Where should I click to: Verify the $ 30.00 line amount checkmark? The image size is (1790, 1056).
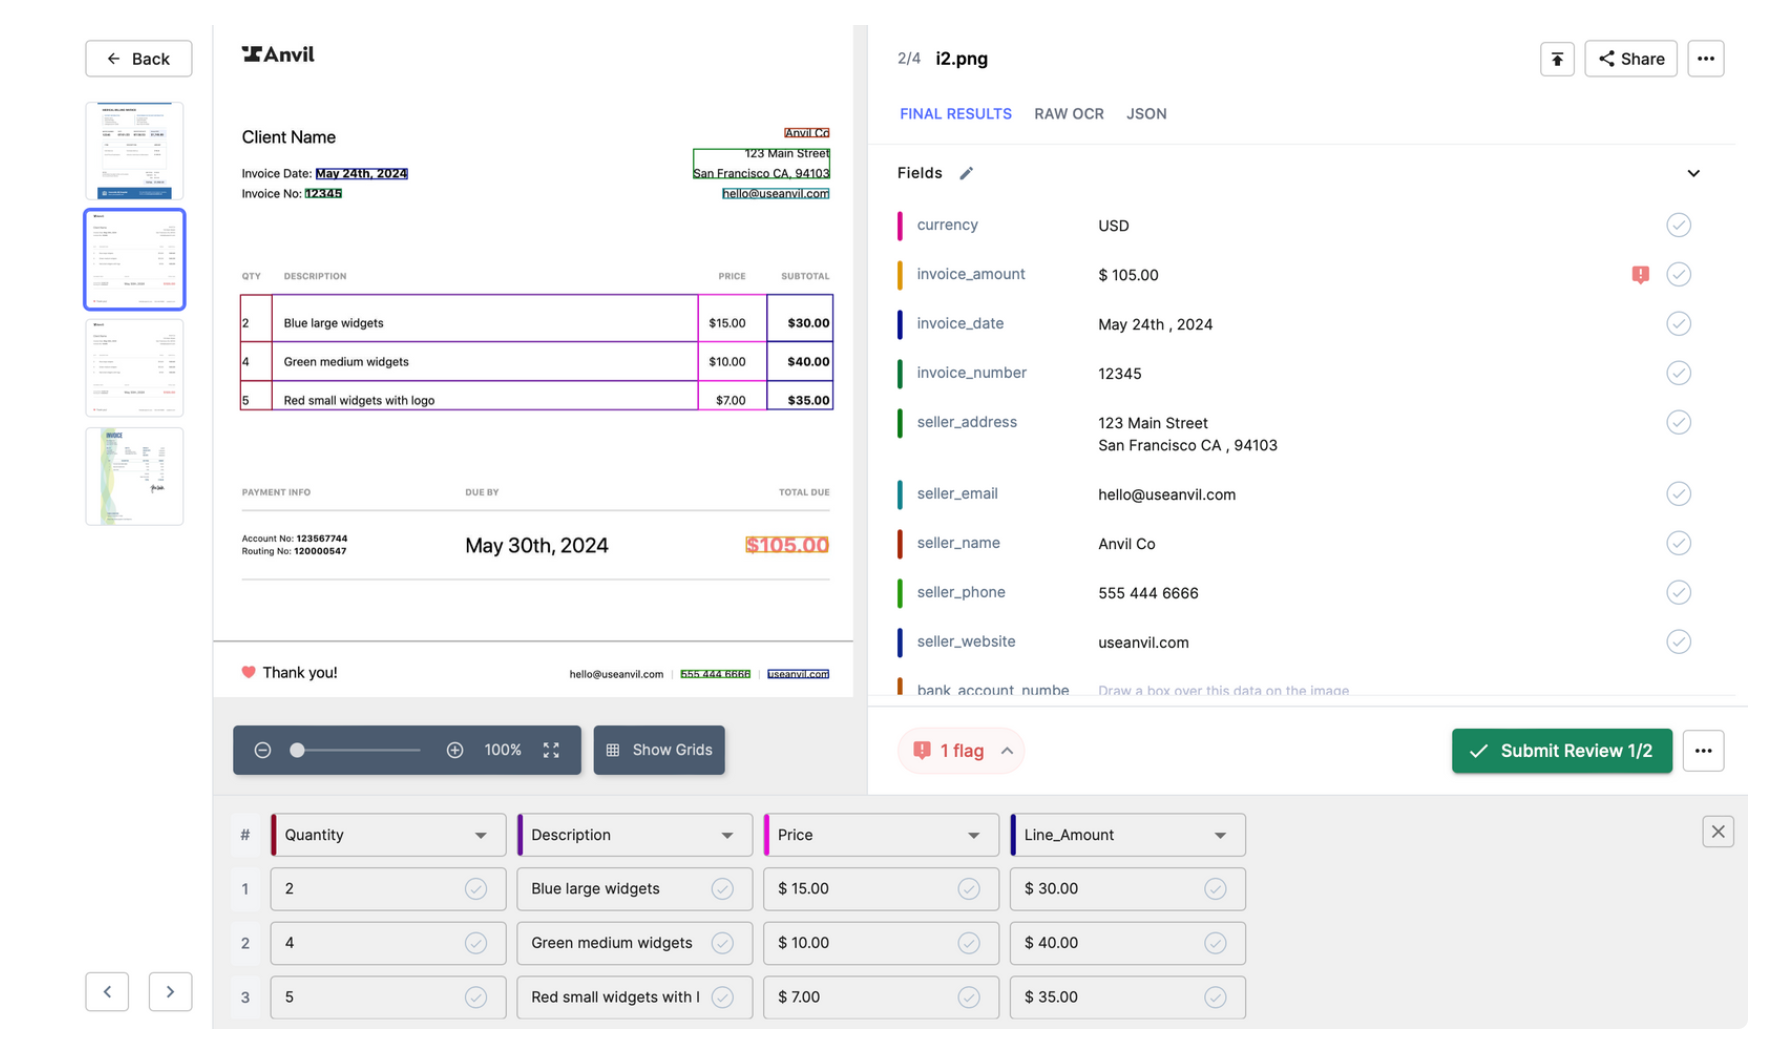click(x=1215, y=889)
